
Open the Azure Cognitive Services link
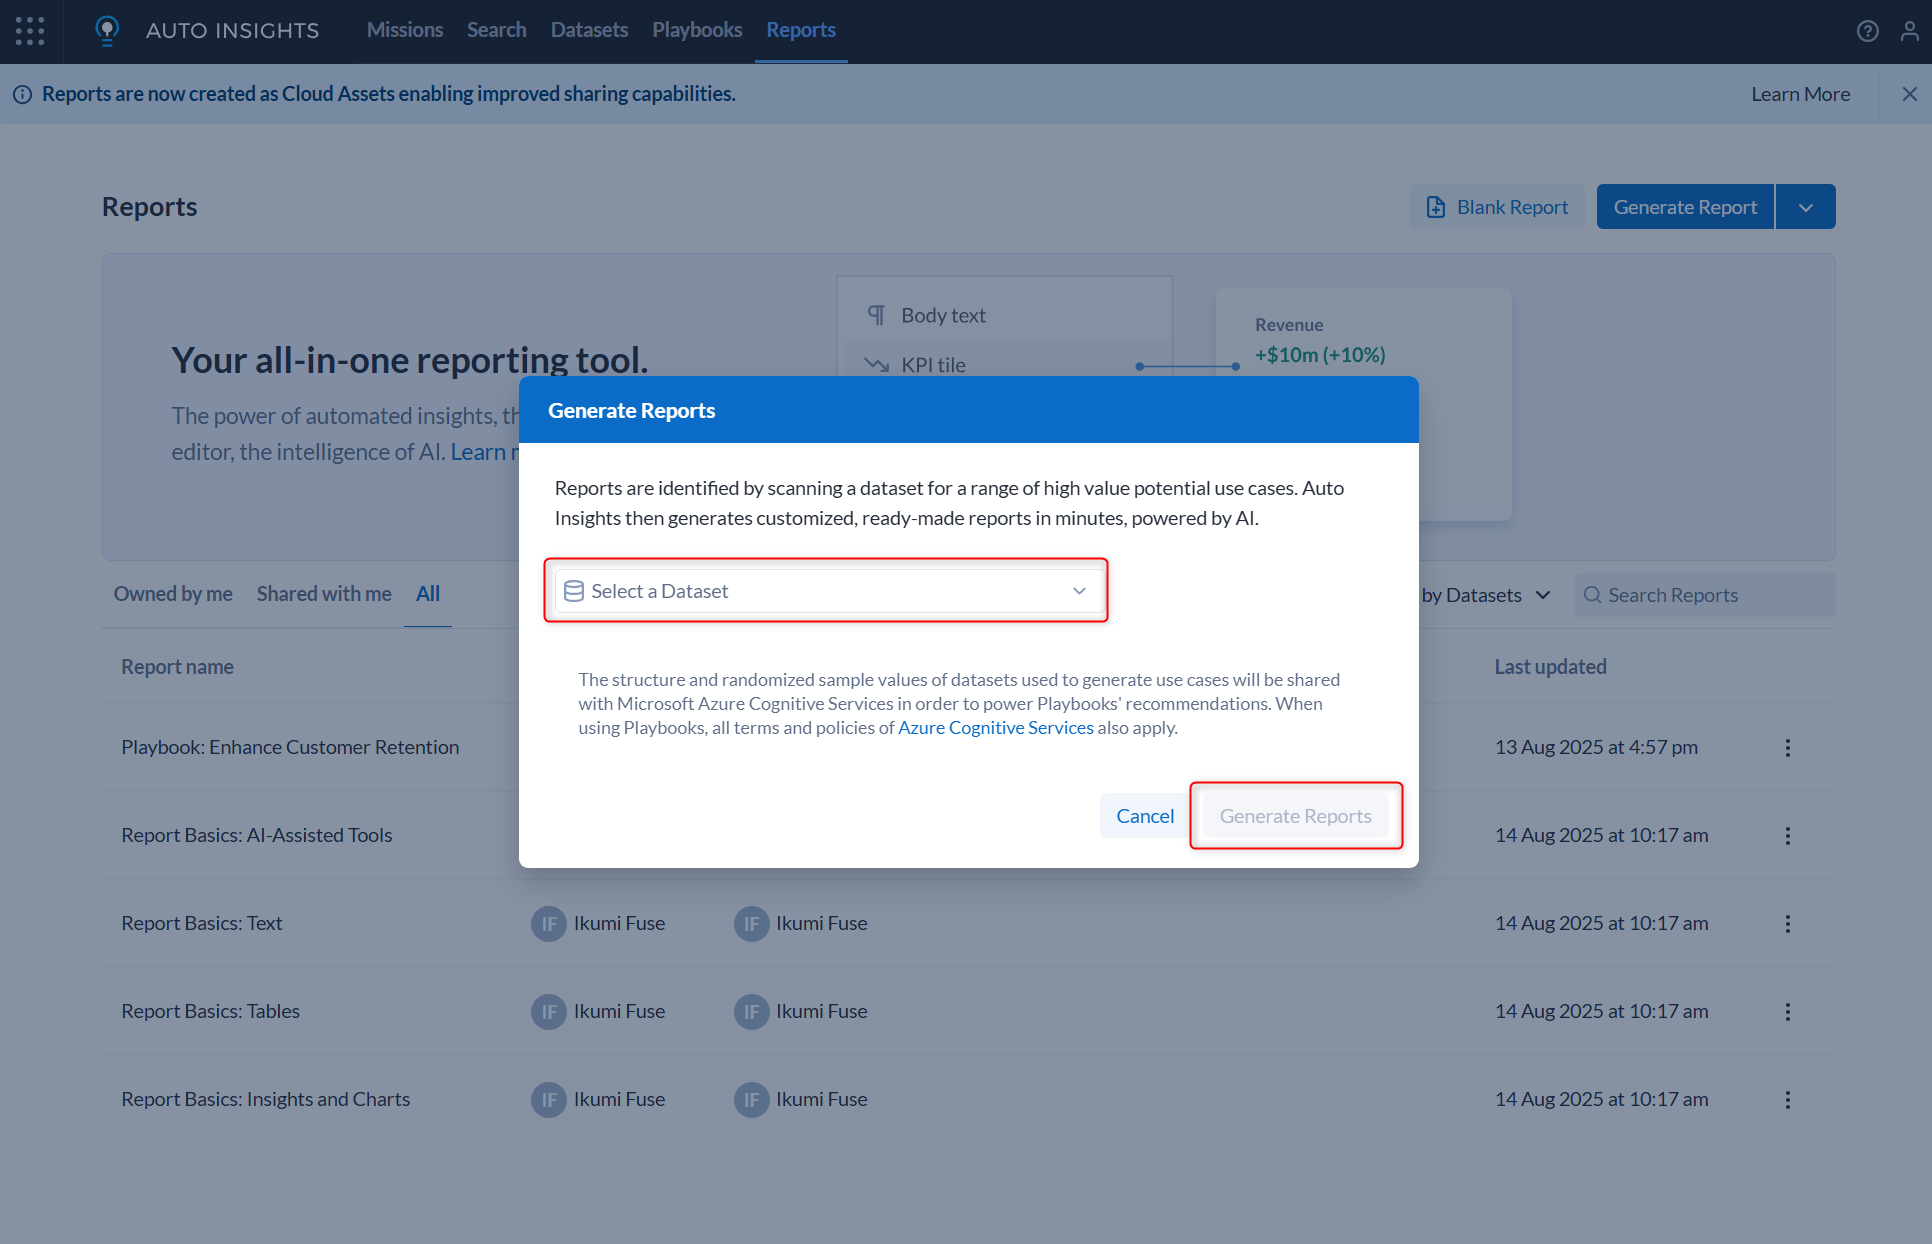[x=995, y=728]
